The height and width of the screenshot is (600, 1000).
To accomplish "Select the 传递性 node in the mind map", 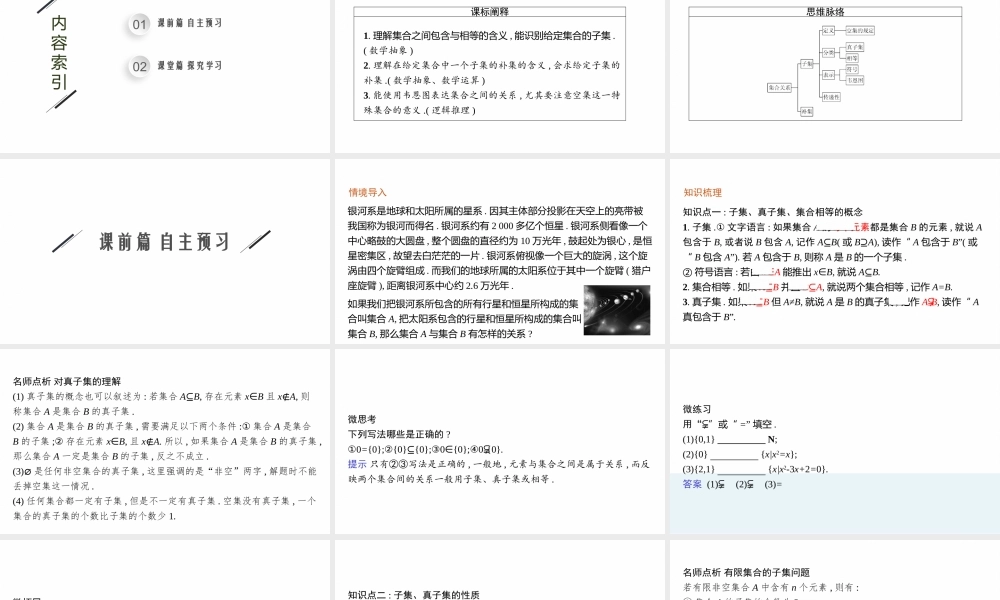I will (x=830, y=96).
